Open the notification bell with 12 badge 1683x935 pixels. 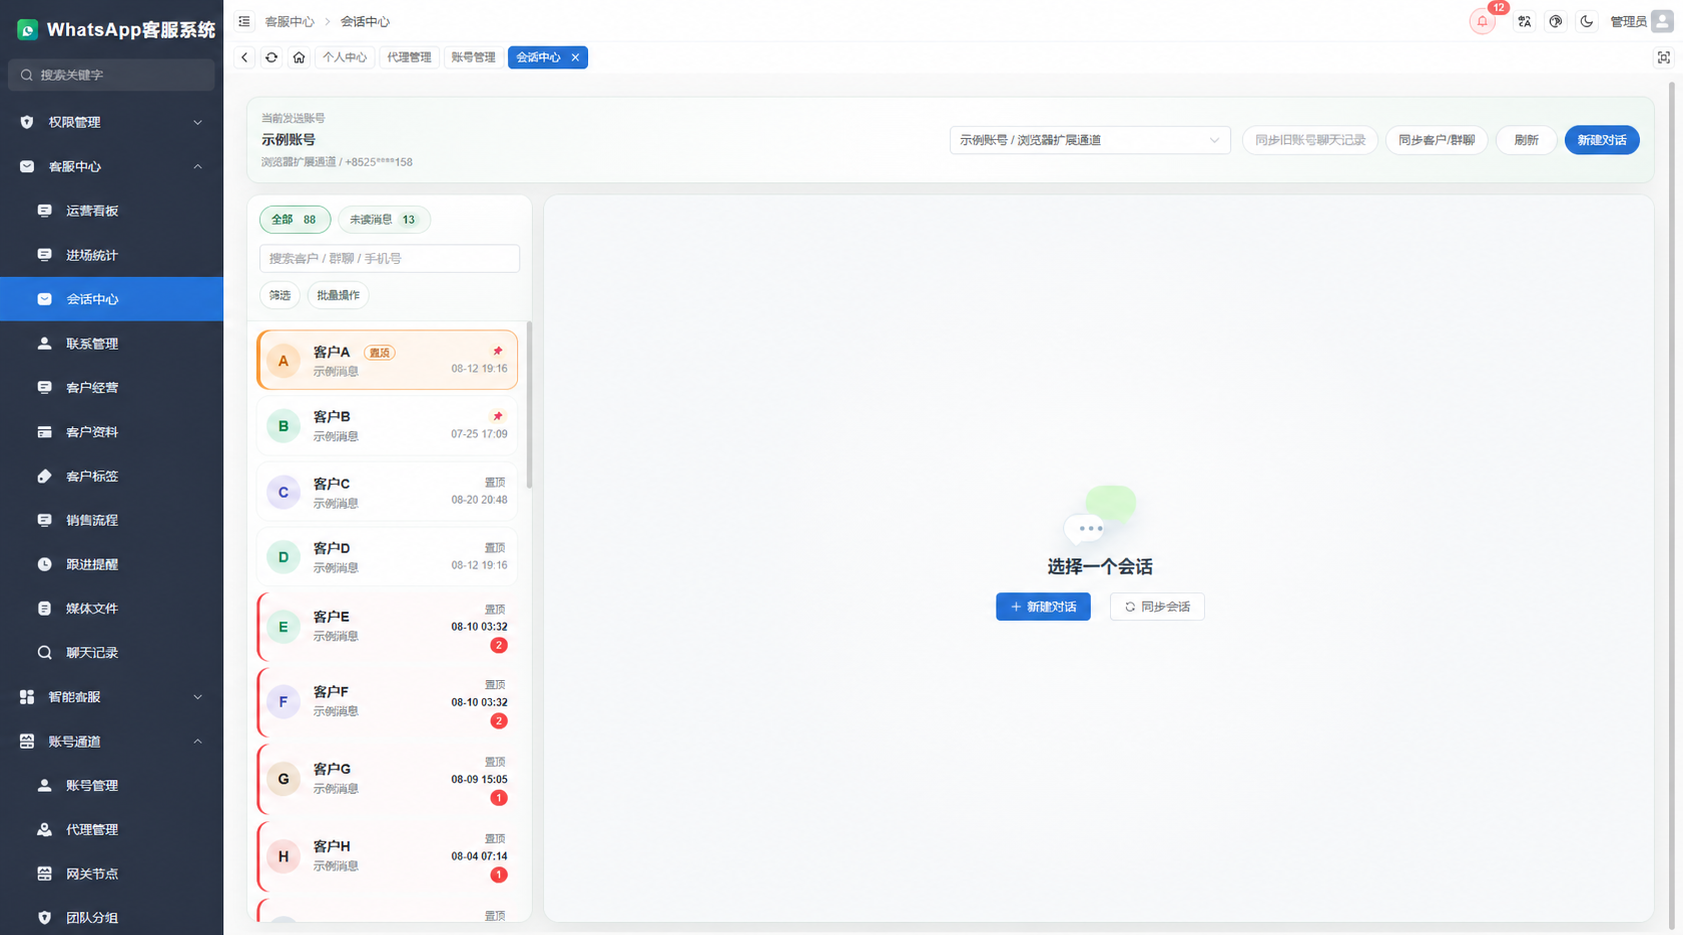1482,21
